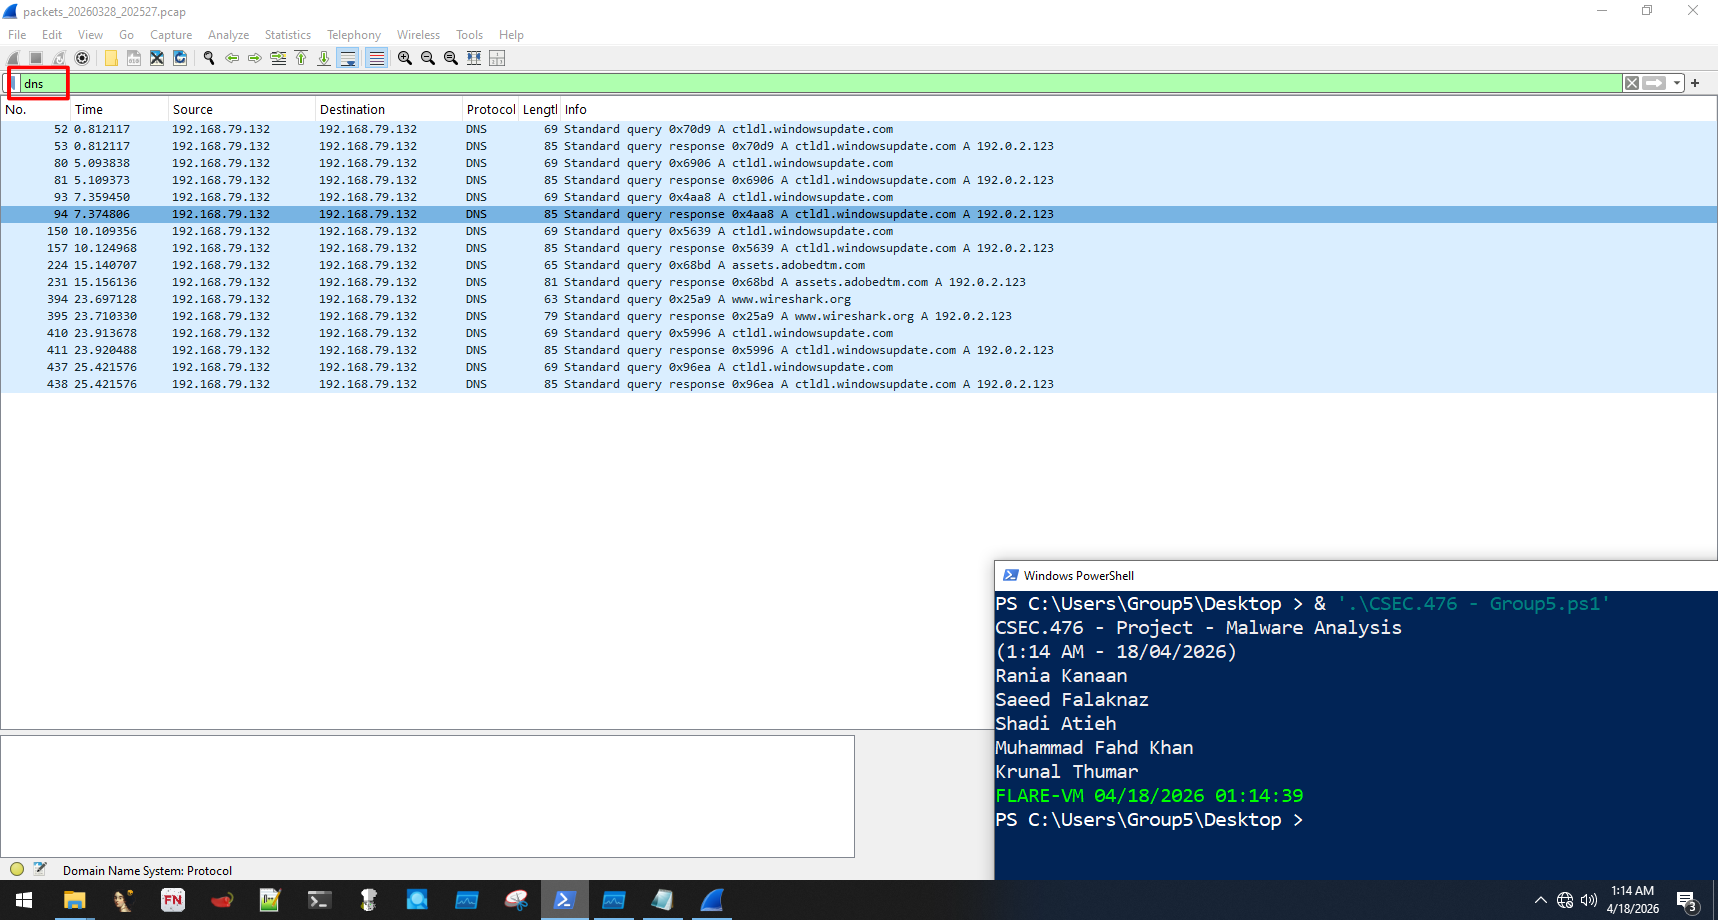Viewport: 1718px width, 920px height.
Task: Click the Close capture file icon
Action: point(157,58)
